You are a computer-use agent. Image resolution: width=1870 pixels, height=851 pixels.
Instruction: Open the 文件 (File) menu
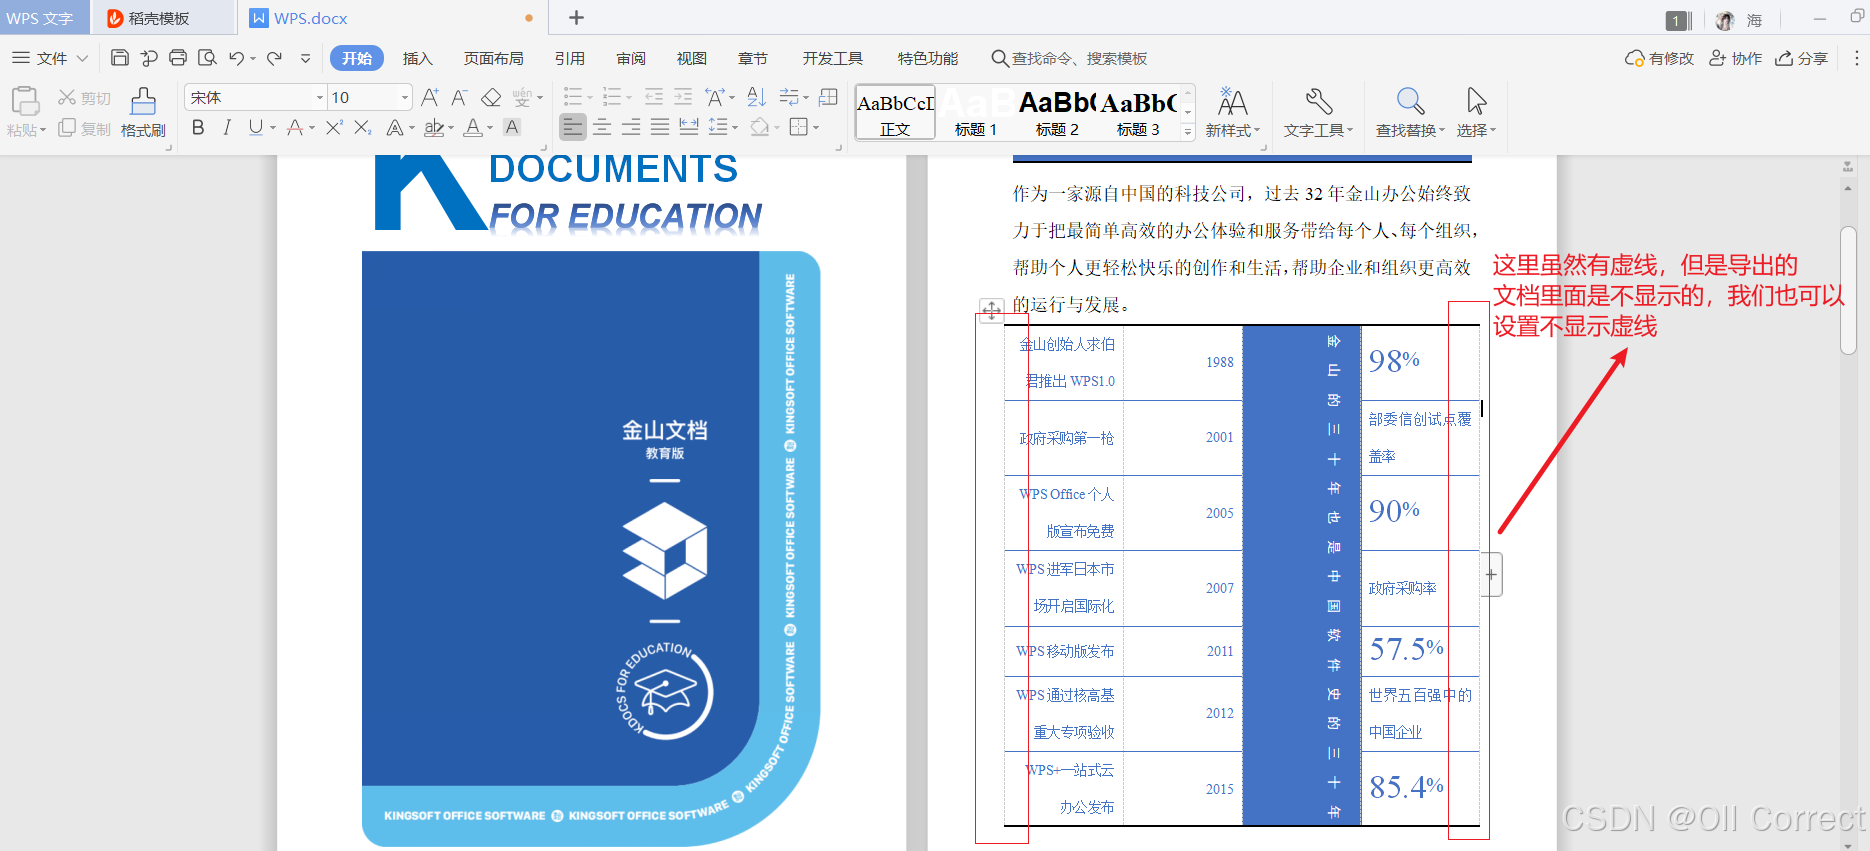click(50, 58)
